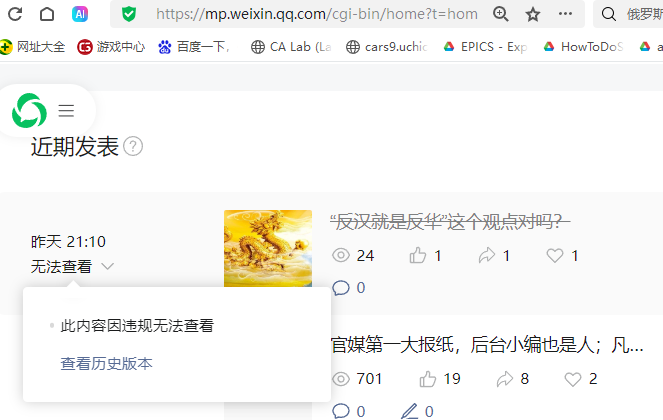
Task: Open the AI assistant icon in toolbar
Action: pyautogui.click(x=79, y=14)
